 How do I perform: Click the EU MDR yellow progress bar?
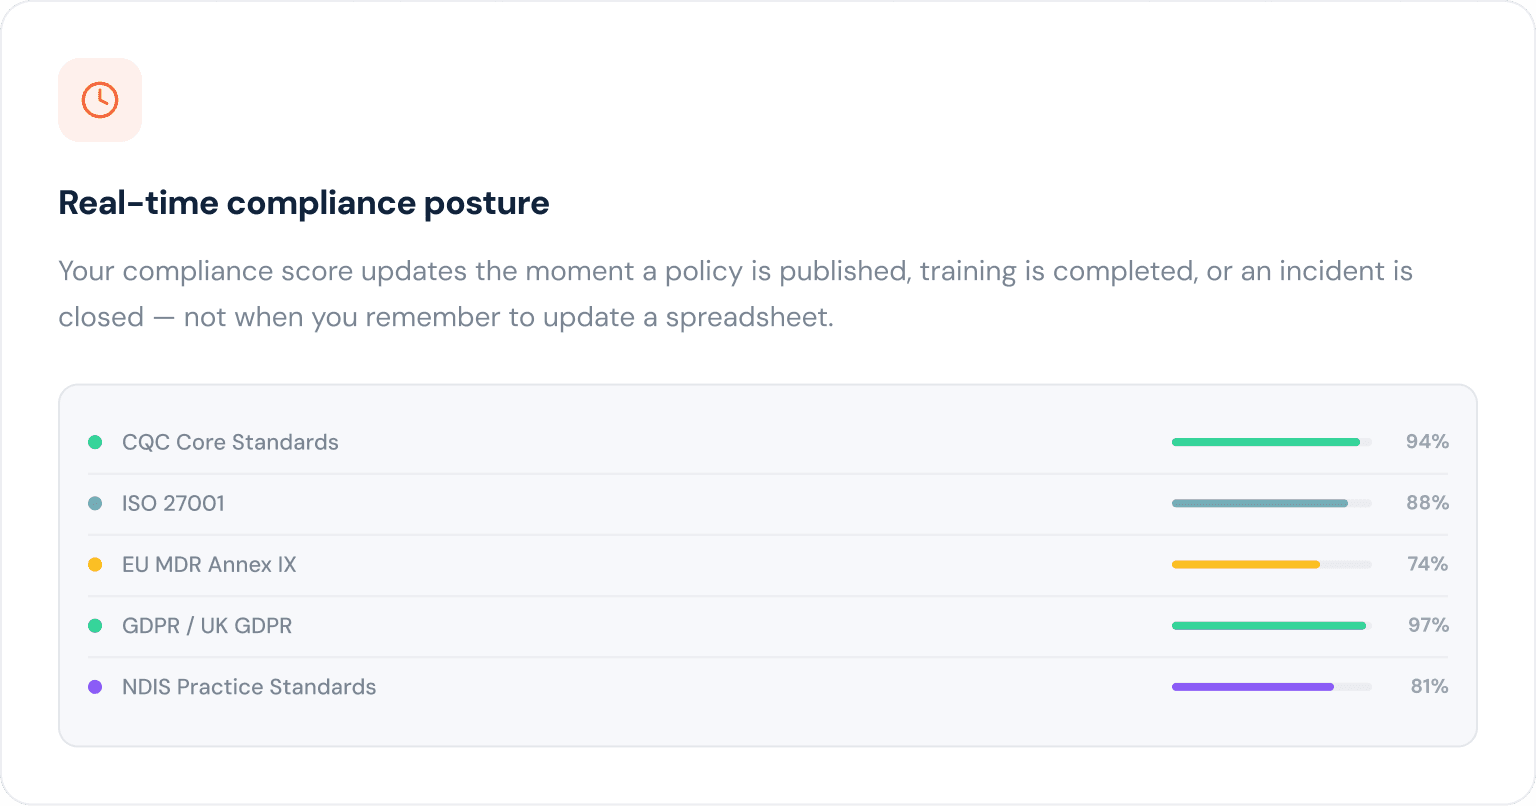coord(1246,564)
